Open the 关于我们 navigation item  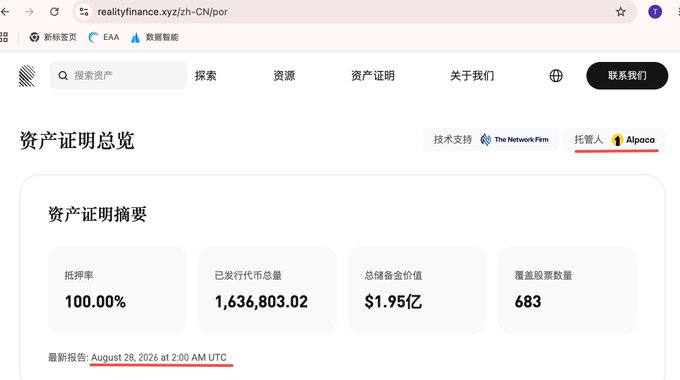[x=472, y=75]
